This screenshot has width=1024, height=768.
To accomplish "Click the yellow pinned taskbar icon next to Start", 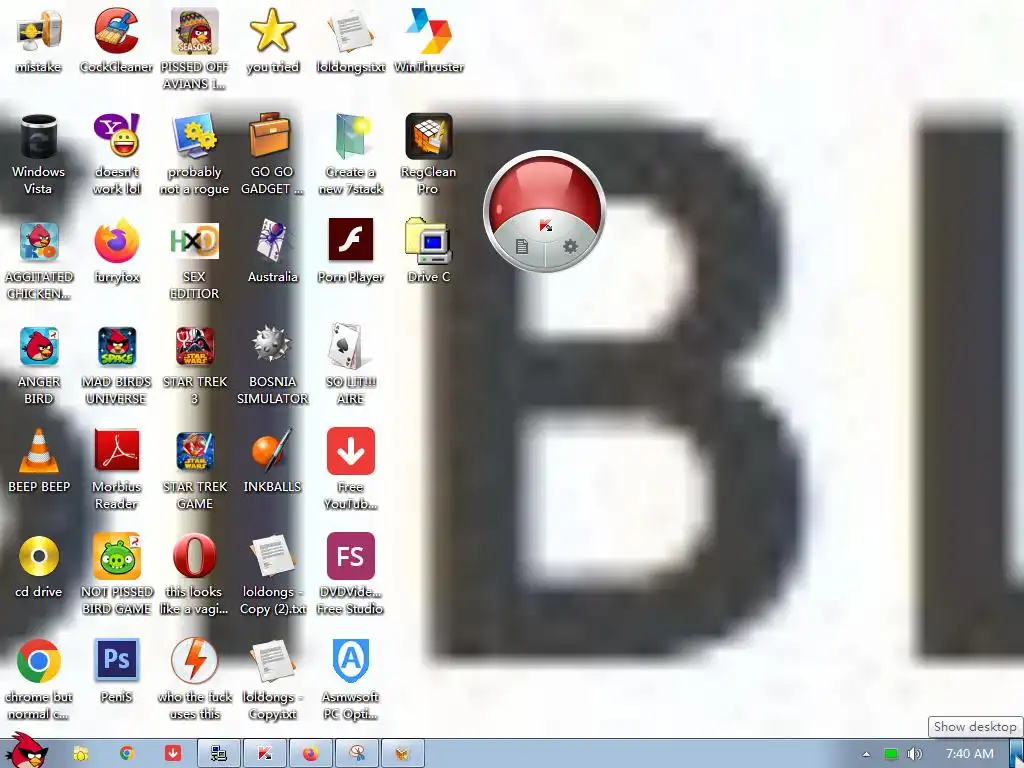I will coord(80,754).
